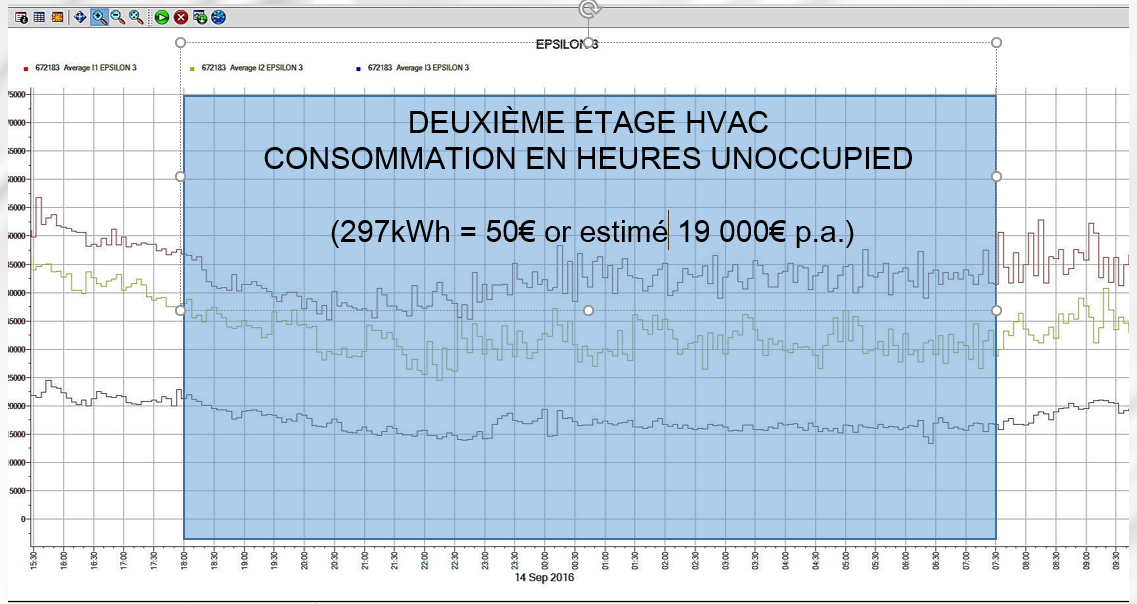Select the pan four-arrow tool

click(x=81, y=17)
